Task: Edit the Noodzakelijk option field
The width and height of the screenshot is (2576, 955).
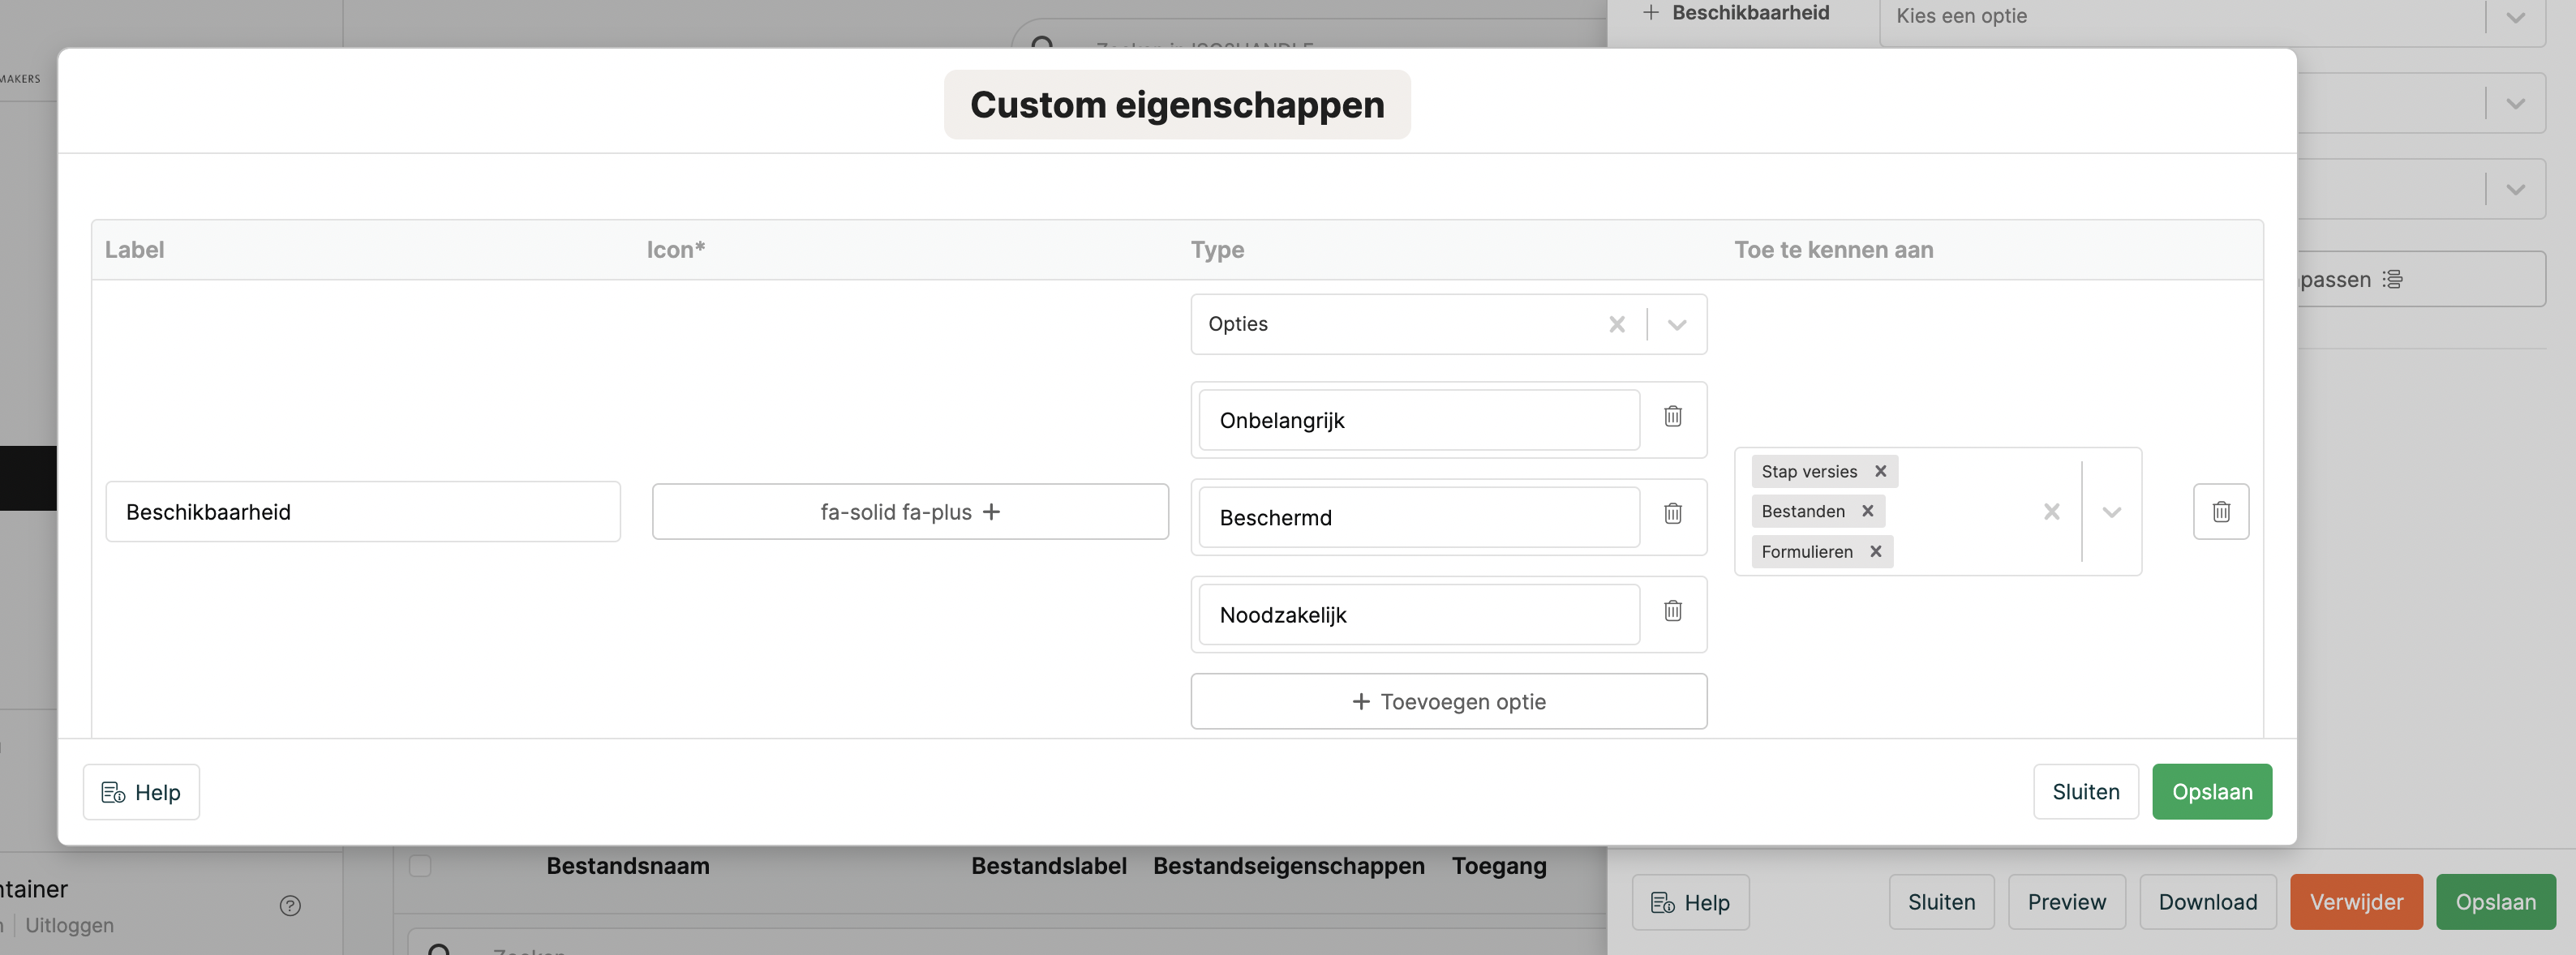Action: click(1419, 614)
